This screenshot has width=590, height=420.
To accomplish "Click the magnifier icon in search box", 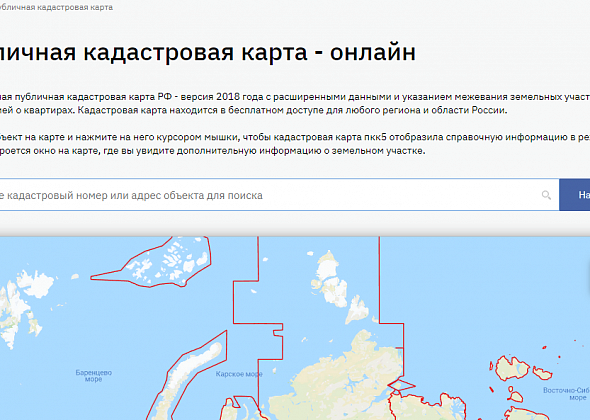I will pos(546,195).
